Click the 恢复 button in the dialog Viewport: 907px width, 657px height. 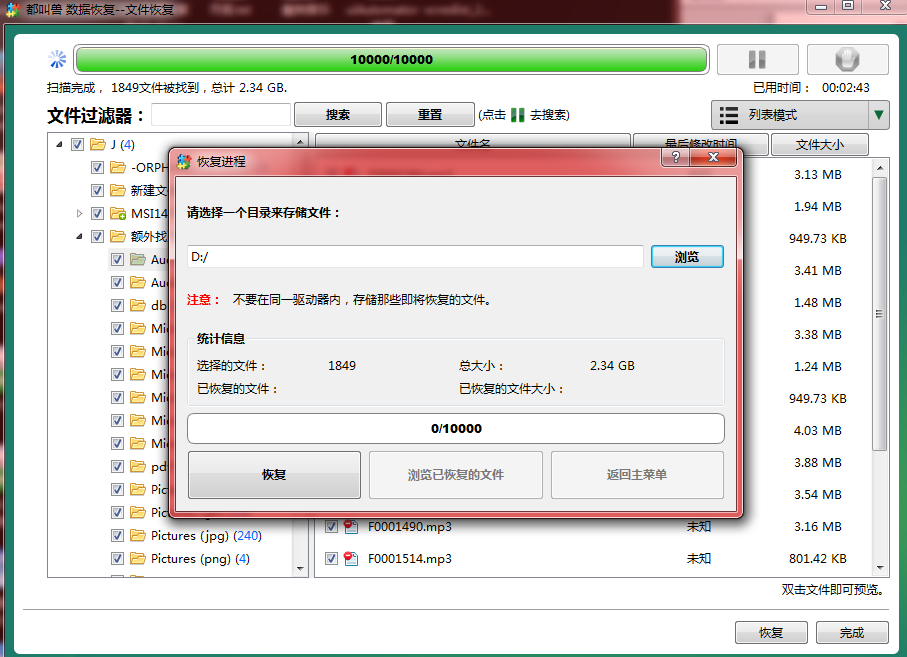[x=274, y=475]
